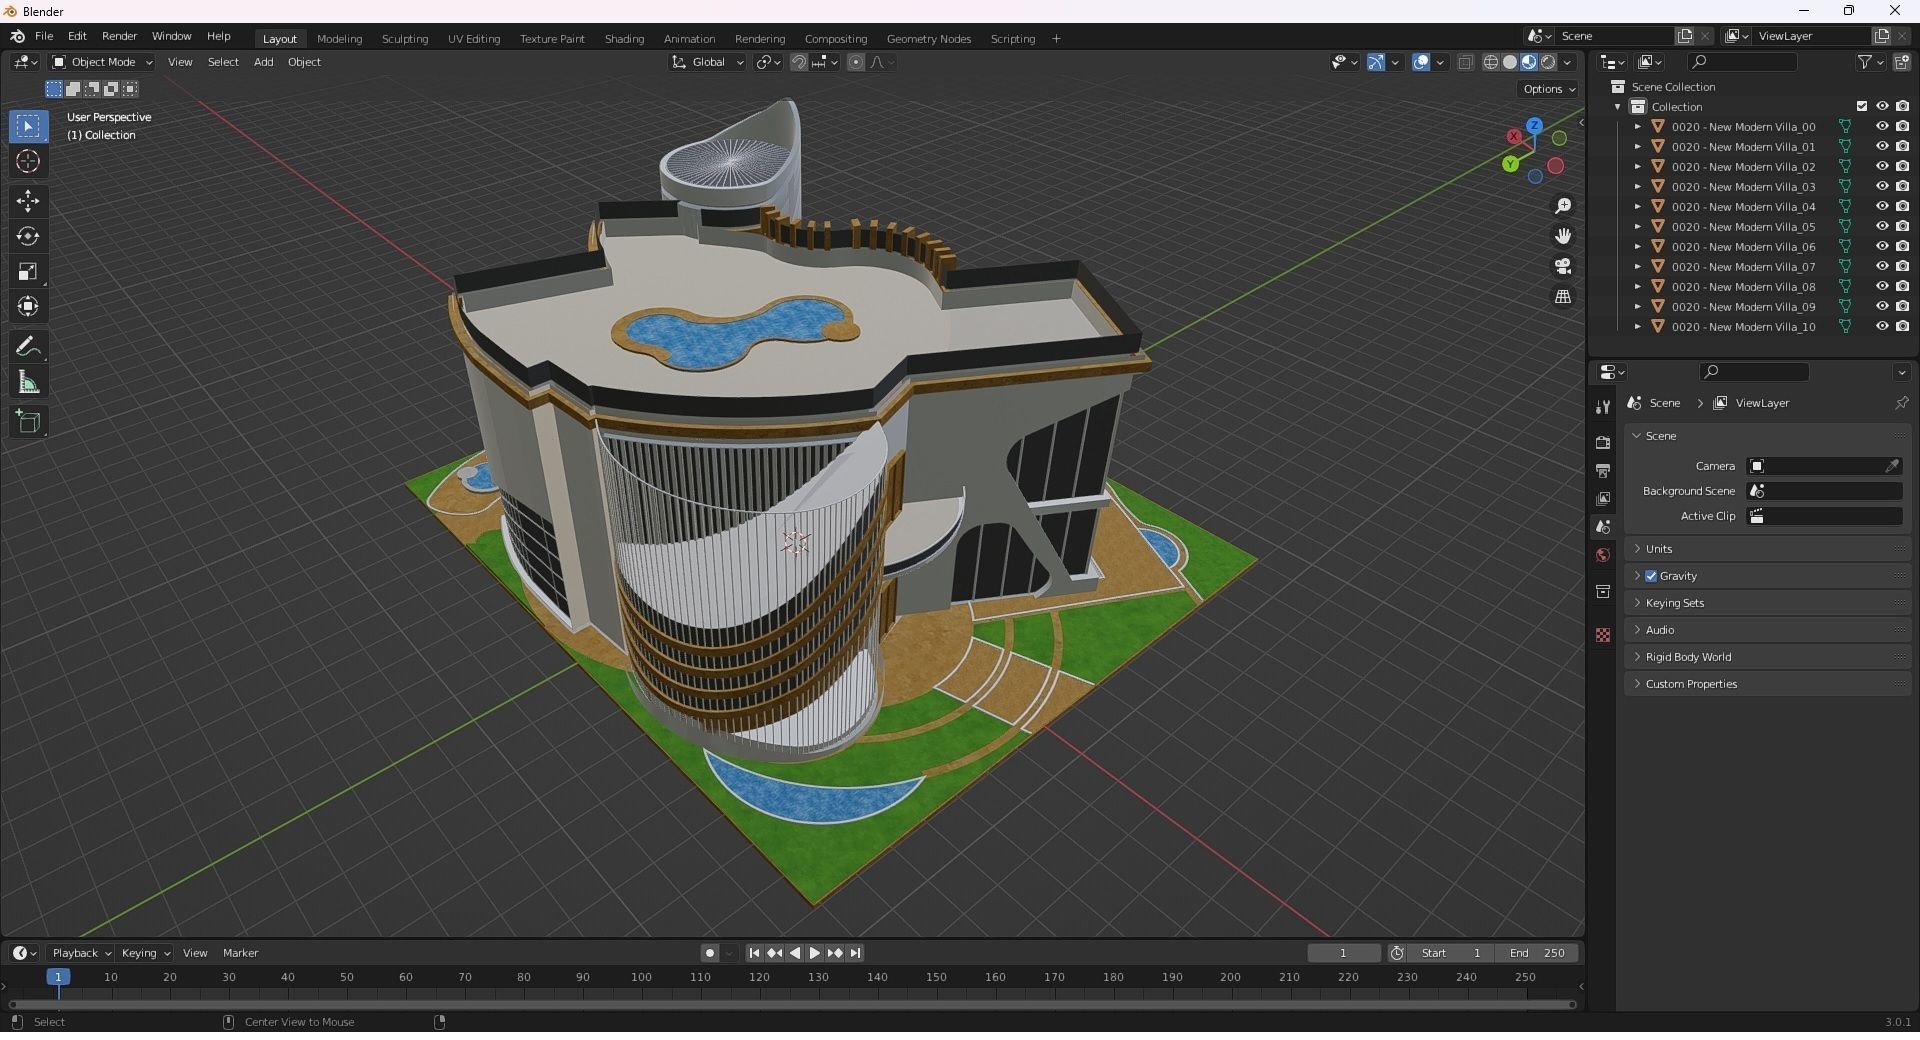Jump to the start frame
The height and width of the screenshot is (1040, 1920).
[x=754, y=953]
